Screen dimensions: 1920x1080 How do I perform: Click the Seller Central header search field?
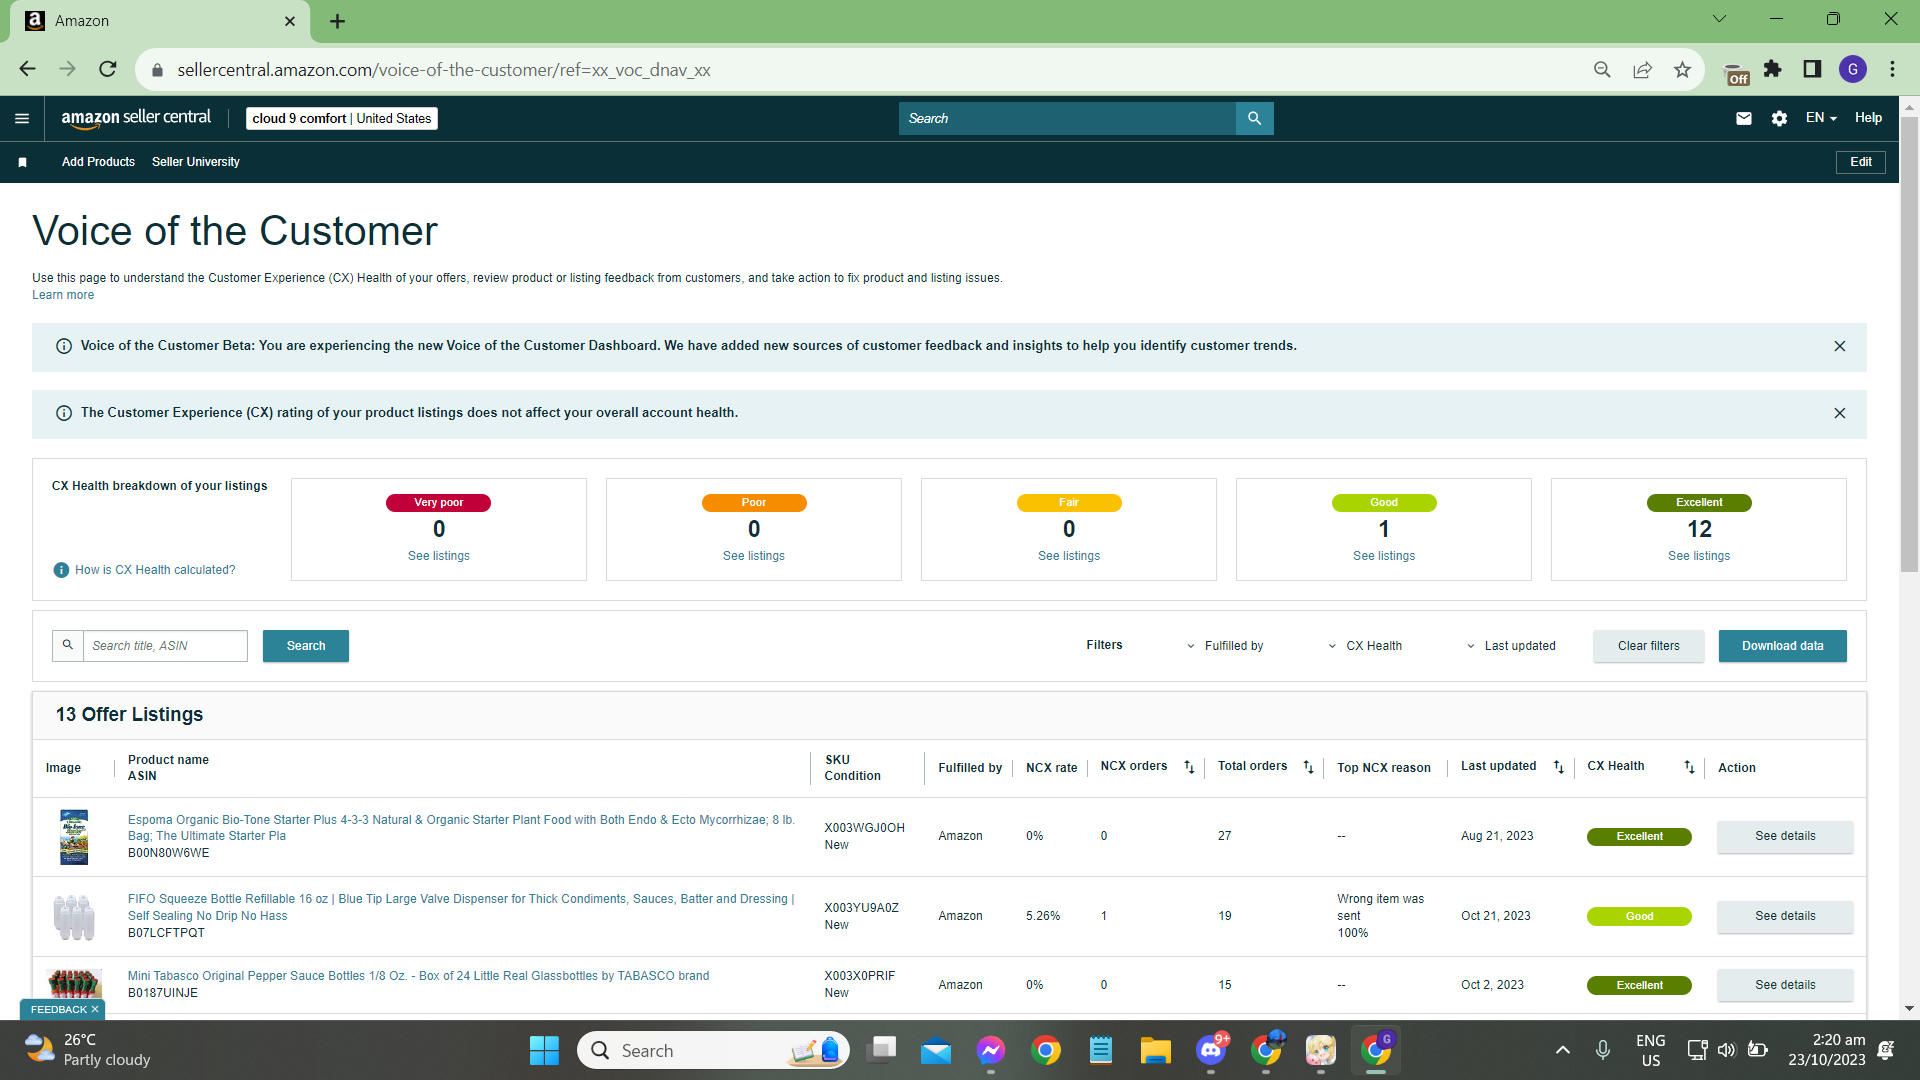tap(1067, 118)
